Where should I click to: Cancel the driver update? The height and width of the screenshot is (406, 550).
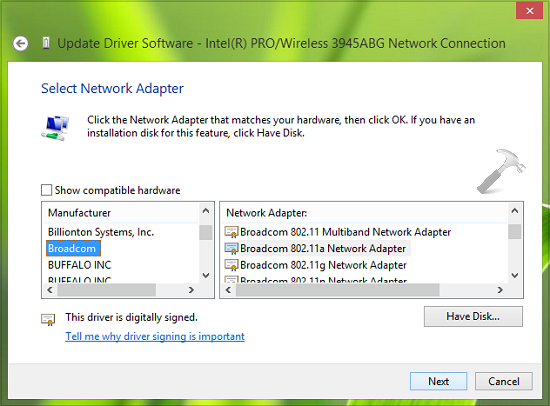coord(504,381)
